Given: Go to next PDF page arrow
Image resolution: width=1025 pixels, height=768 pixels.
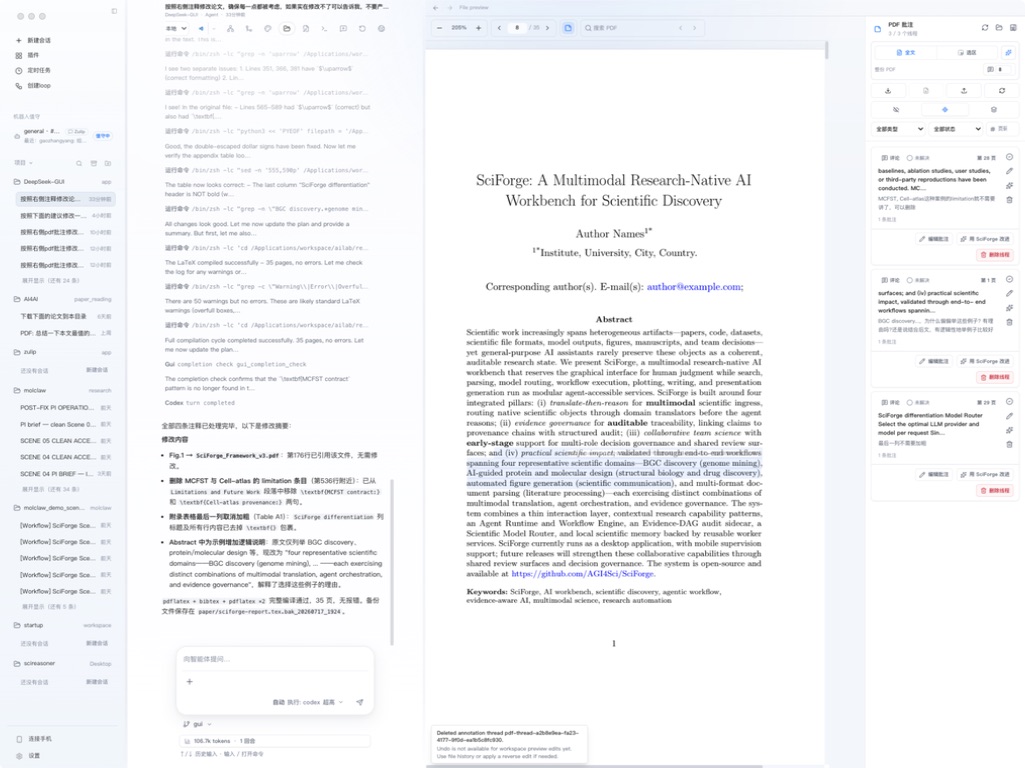Looking at the screenshot, I should tap(547, 28).
